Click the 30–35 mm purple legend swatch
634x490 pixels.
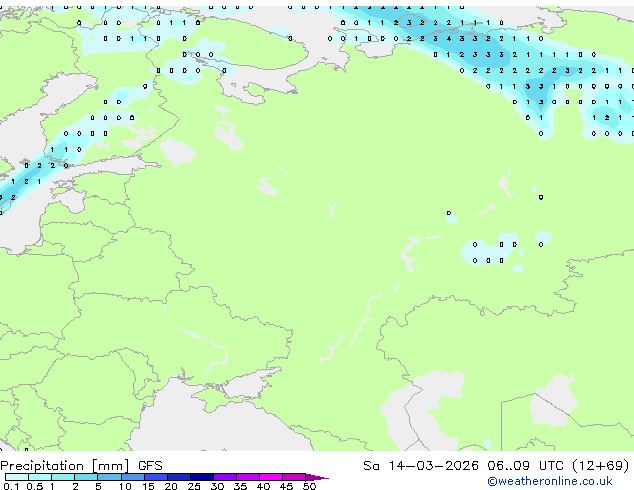224,477
